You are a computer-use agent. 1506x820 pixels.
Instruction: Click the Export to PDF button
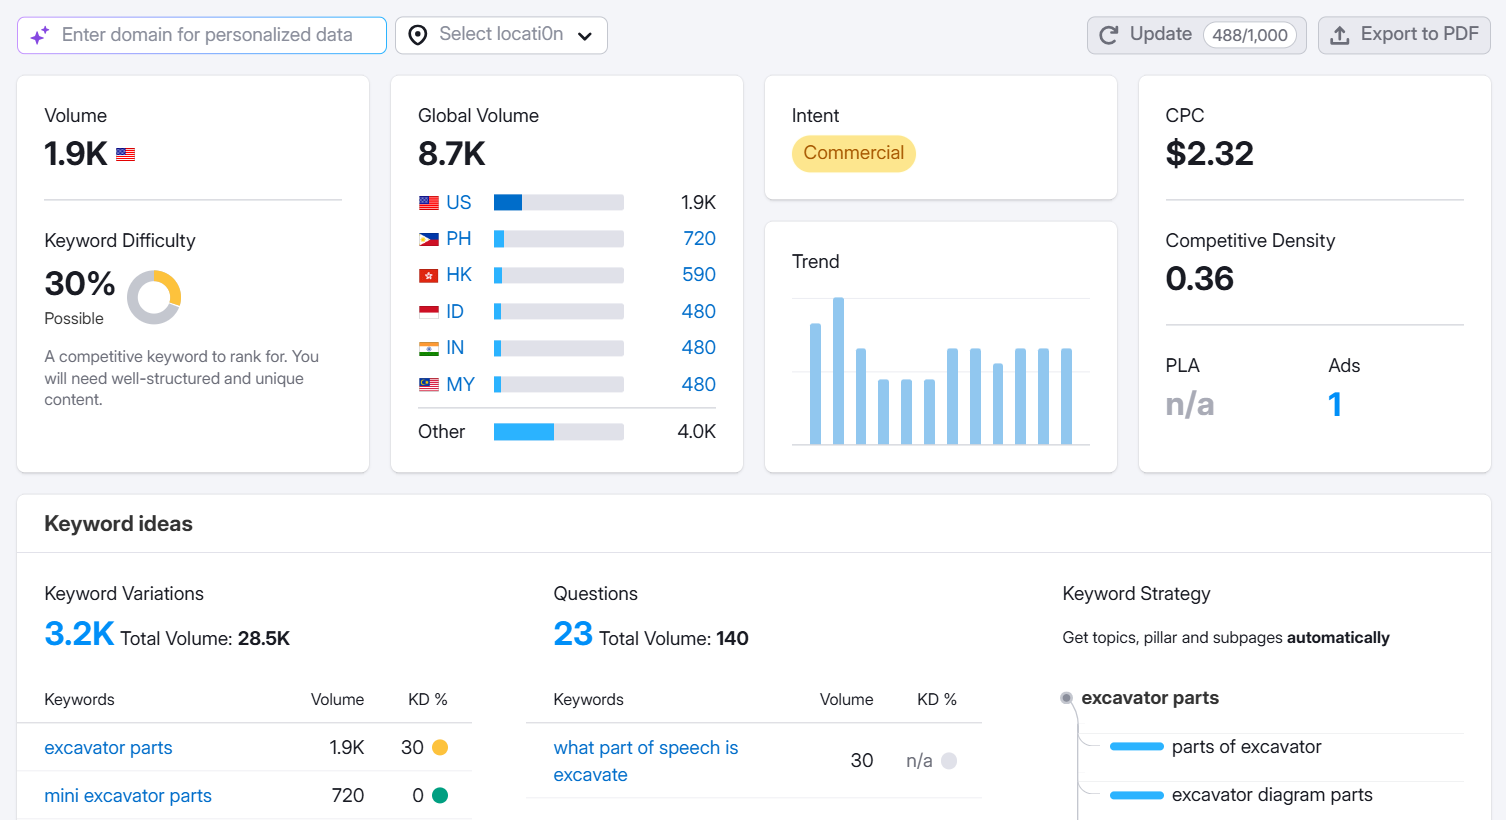click(x=1404, y=34)
